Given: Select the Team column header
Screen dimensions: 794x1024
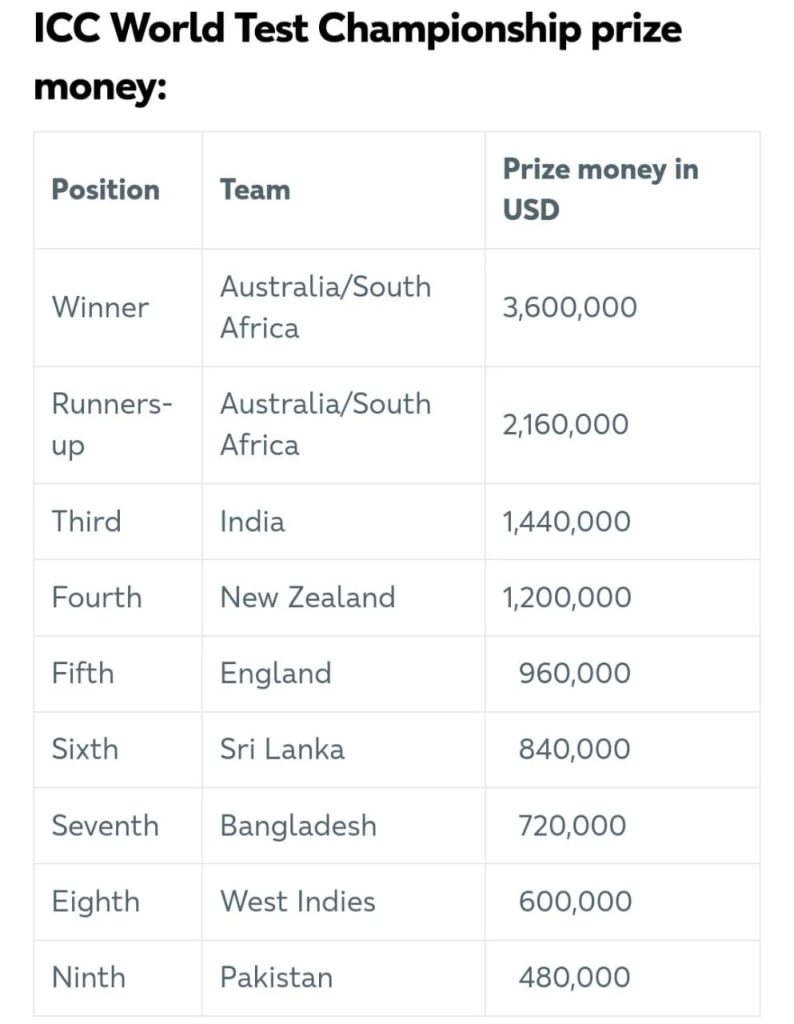Looking at the screenshot, I should (x=255, y=190).
